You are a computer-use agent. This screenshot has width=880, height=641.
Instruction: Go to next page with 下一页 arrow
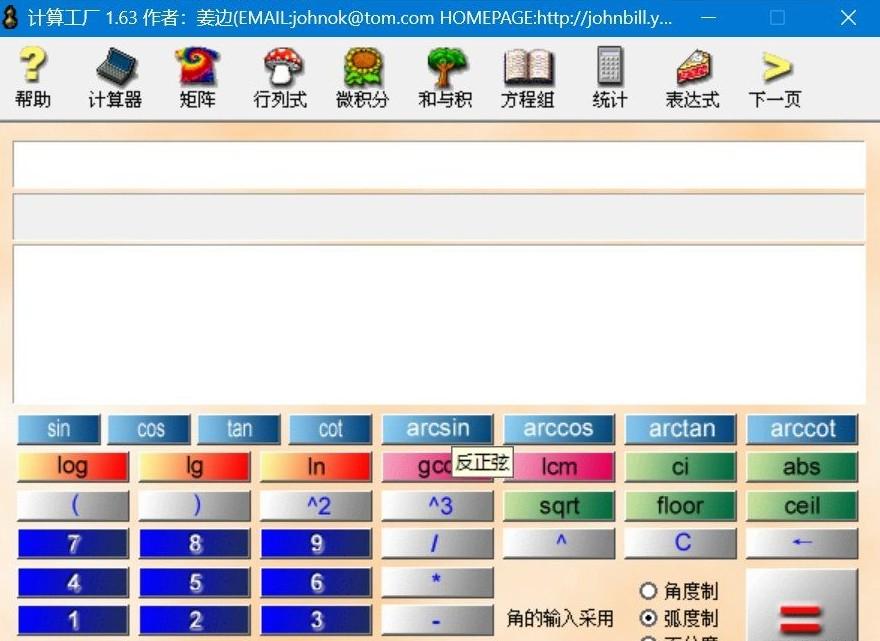coord(775,77)
